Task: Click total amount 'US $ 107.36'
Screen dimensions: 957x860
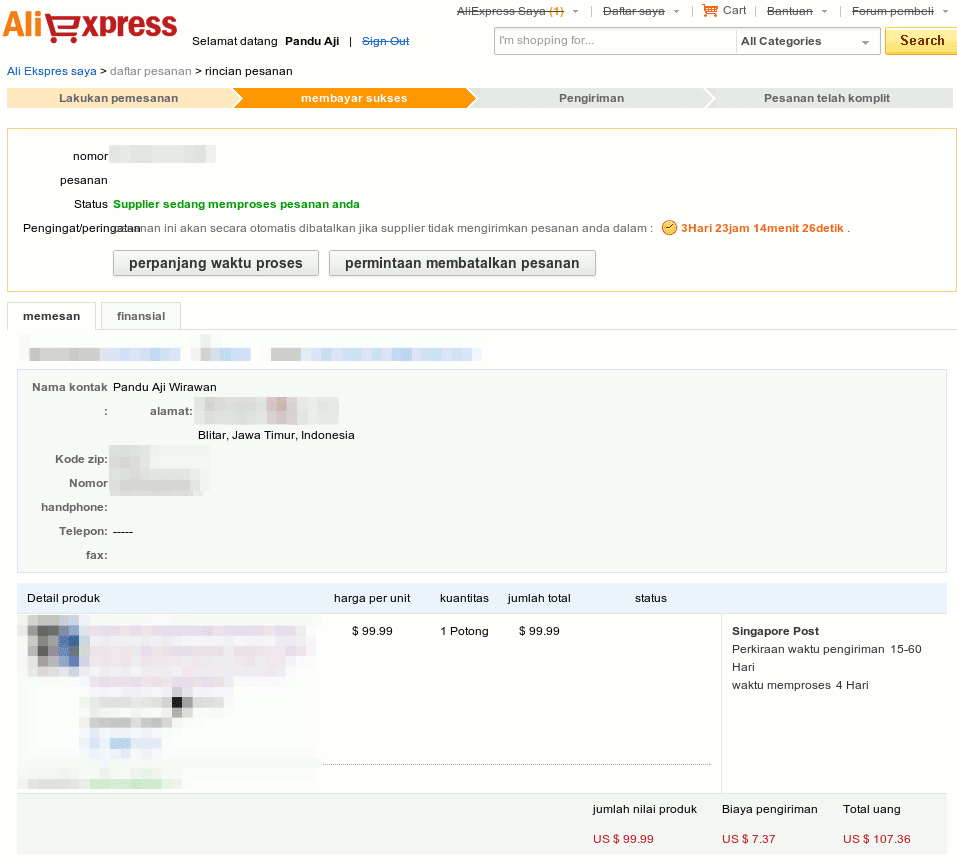Action: coord(876,839)
